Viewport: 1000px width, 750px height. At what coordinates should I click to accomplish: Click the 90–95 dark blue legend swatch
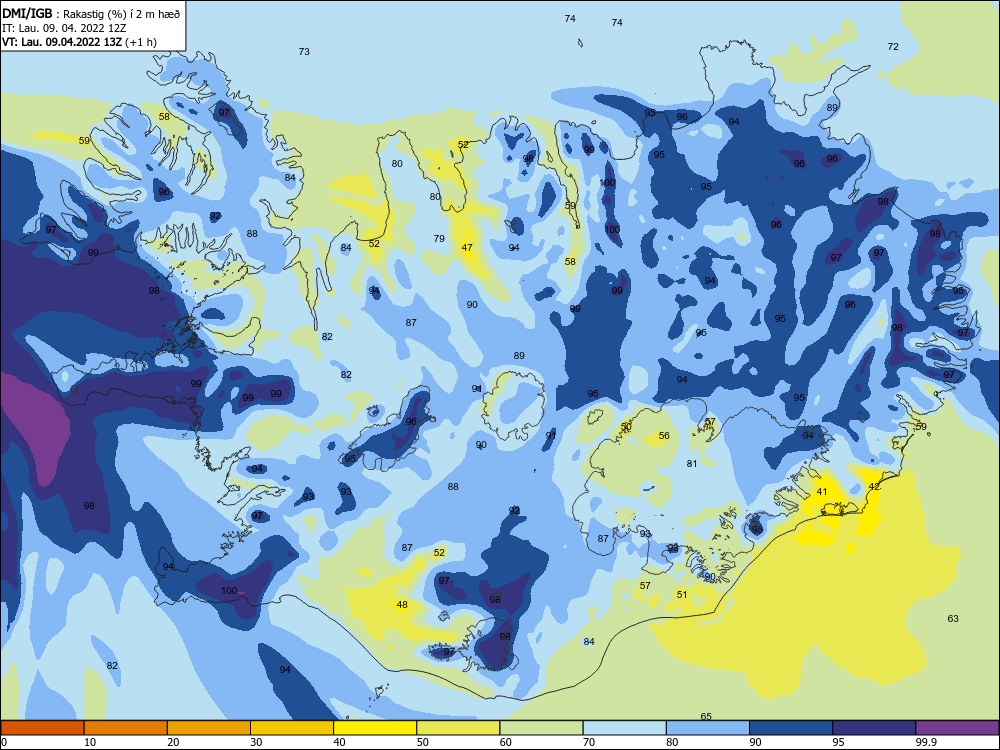tap(791, 728)
